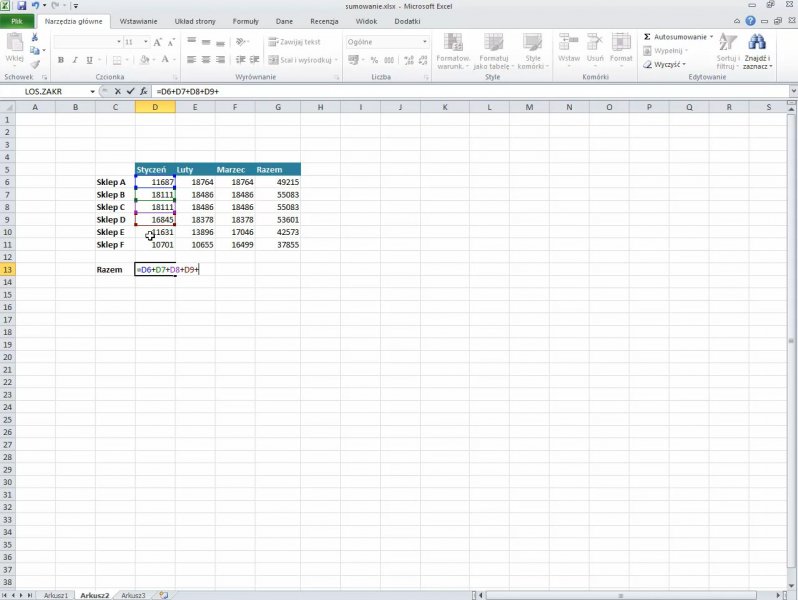Confirm the formula with the checkmark icon
798x600 pixels.
coord(131,91)
